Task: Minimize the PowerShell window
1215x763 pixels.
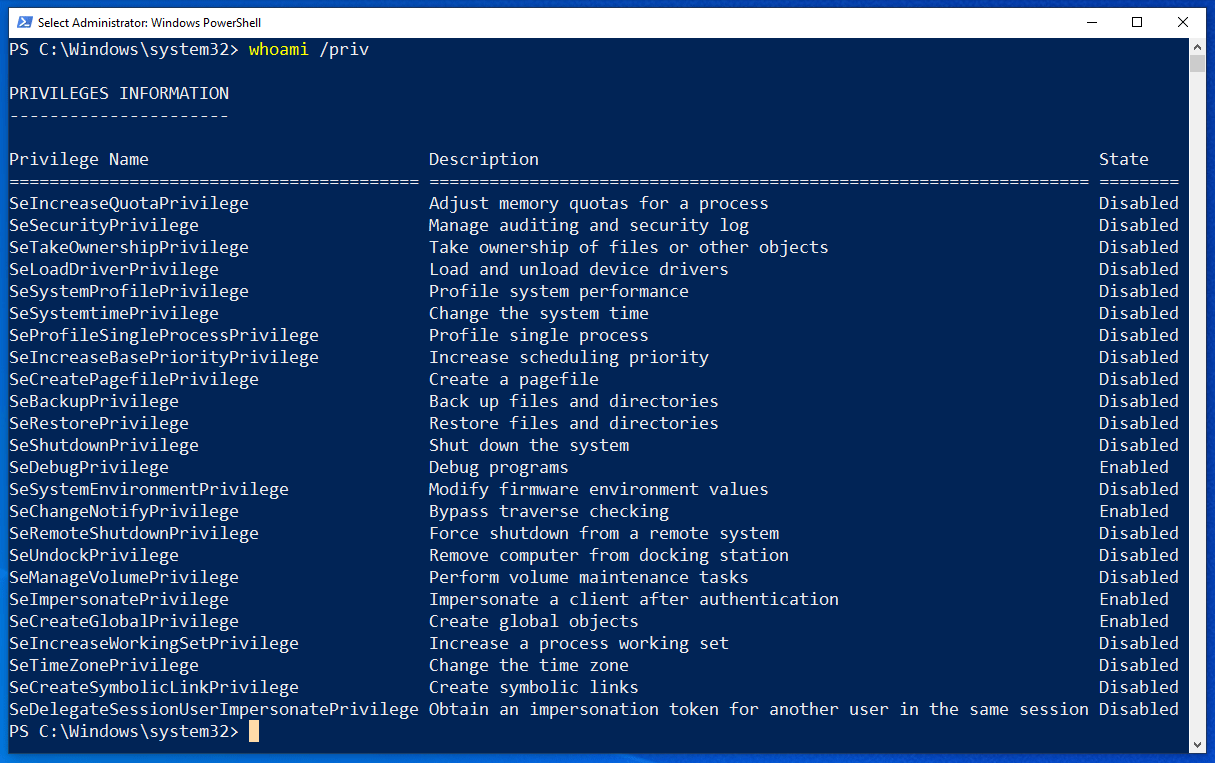Action: [x=1091, y=22]
